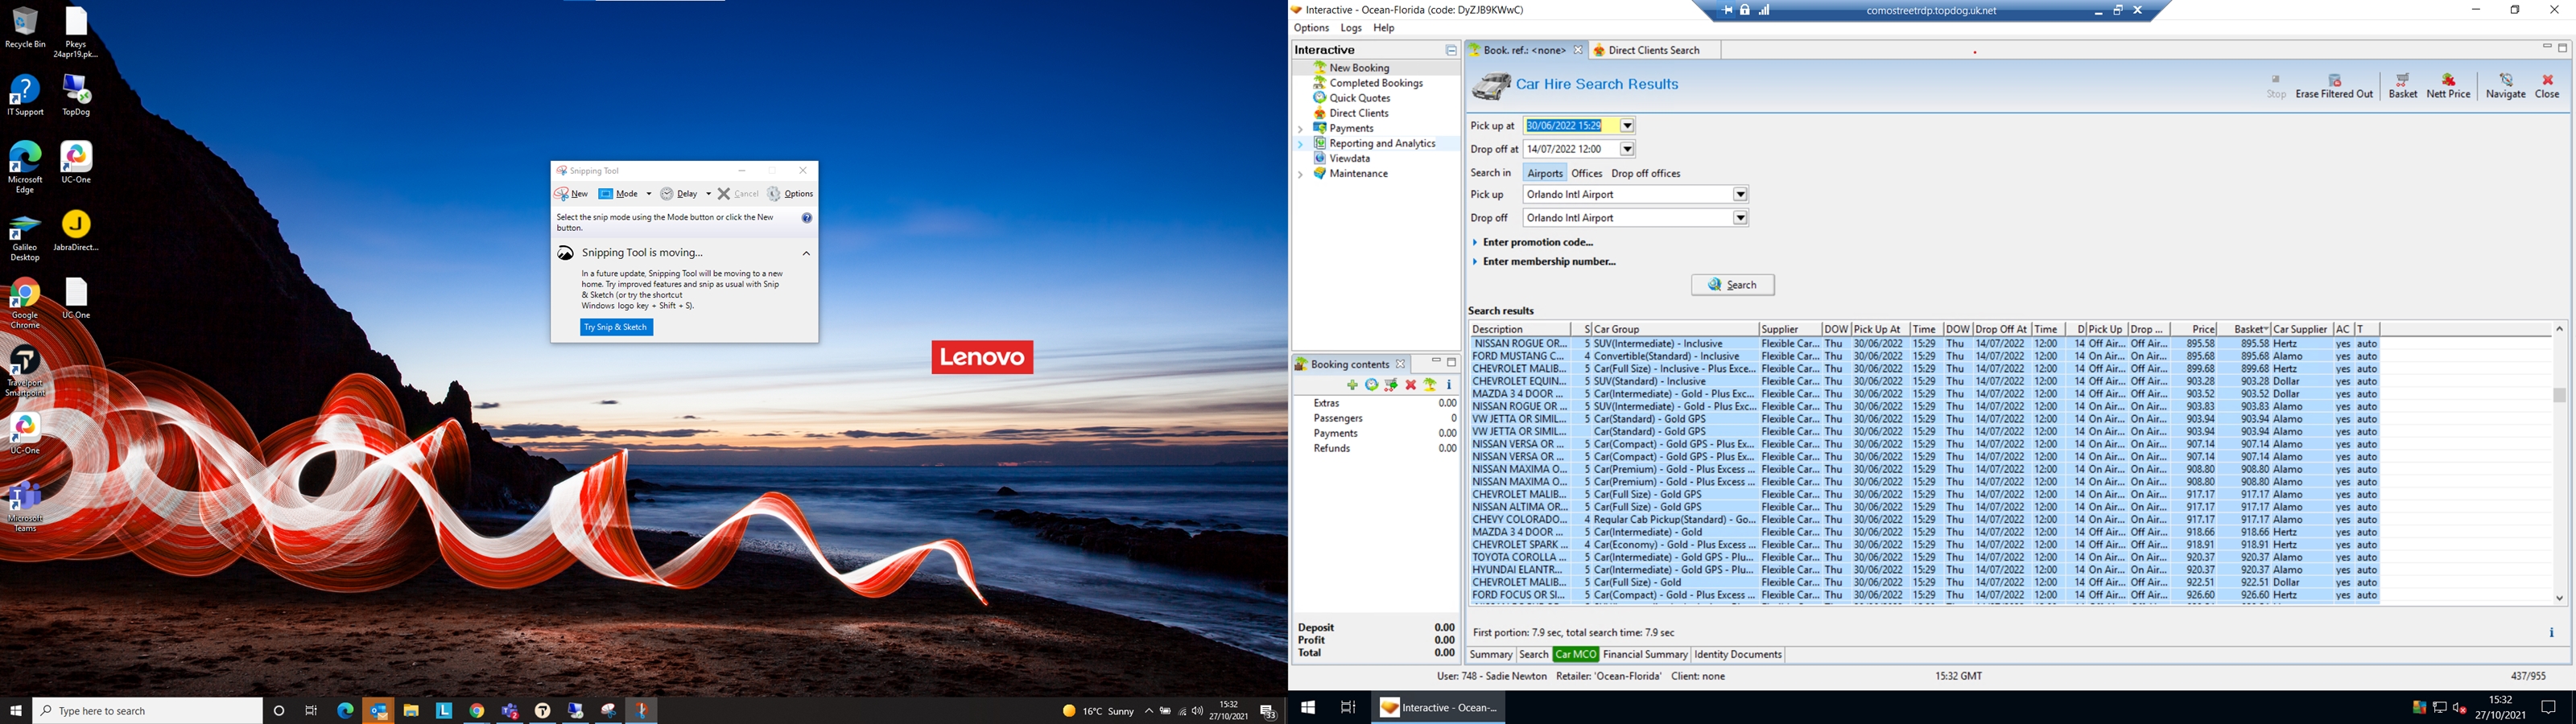Open Outlook from the taskbar
Viewport: 2576px width, 724px height.
click(378, 711)
